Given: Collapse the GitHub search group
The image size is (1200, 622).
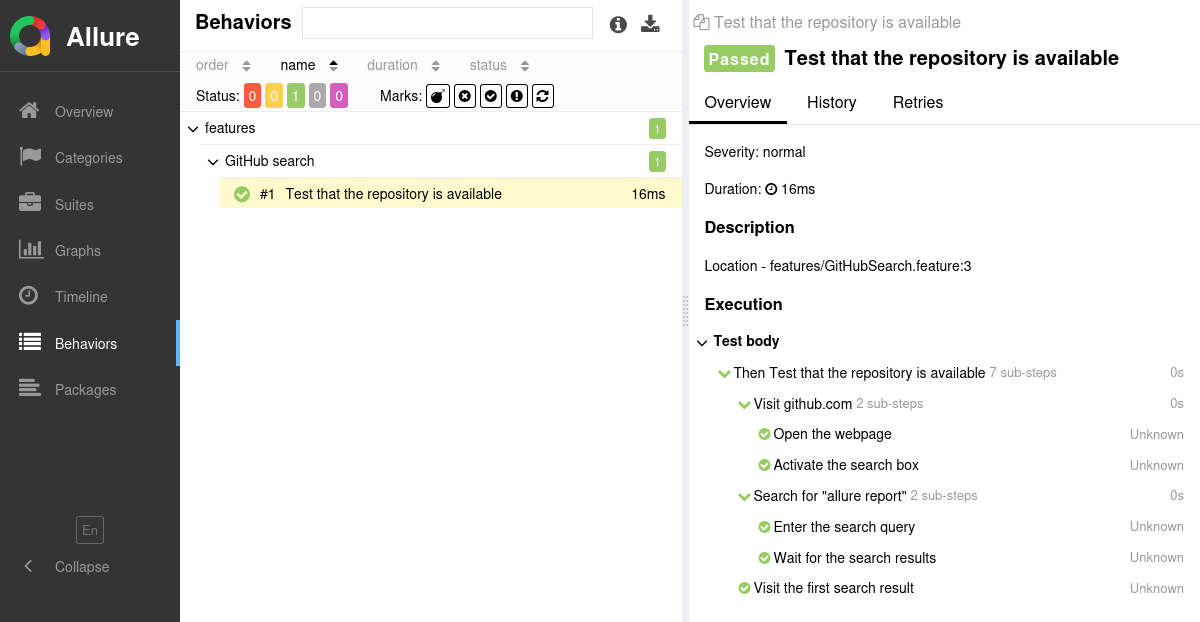Looking at the screenshot, I should click(x=213, y=162).
